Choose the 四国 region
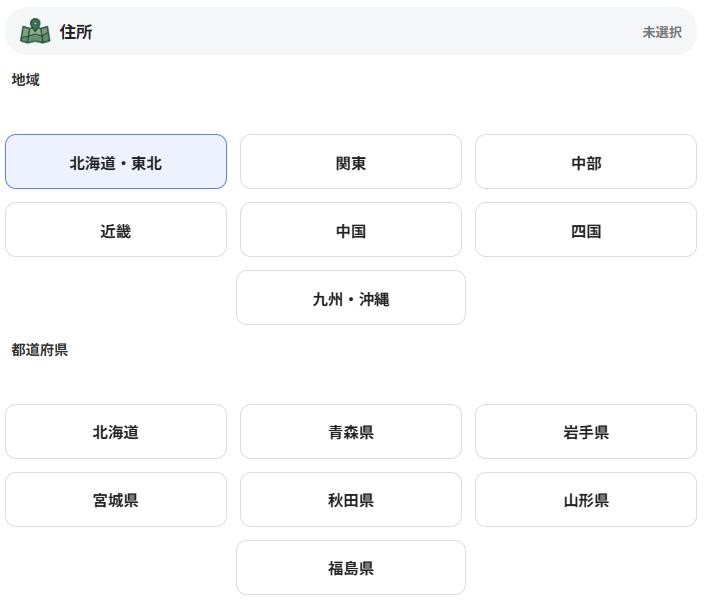This screenshot has height=605, width=707. coord(586,230)
